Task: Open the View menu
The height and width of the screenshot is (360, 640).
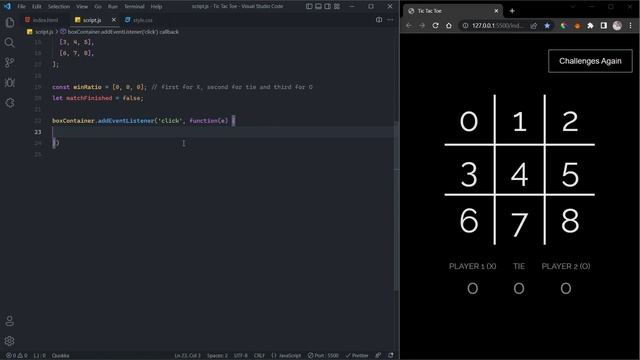Action: (82, 7)
